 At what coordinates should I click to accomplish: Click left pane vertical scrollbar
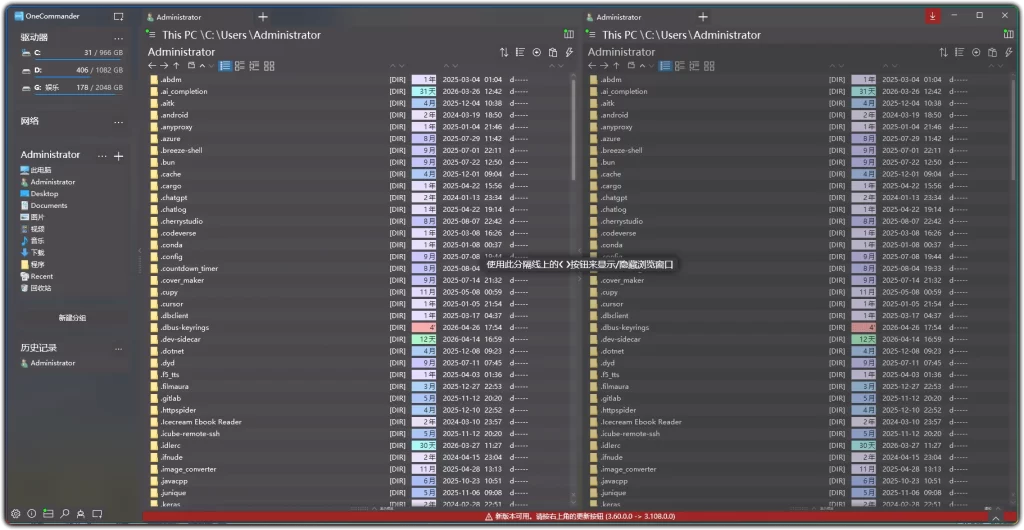[573, 131]
